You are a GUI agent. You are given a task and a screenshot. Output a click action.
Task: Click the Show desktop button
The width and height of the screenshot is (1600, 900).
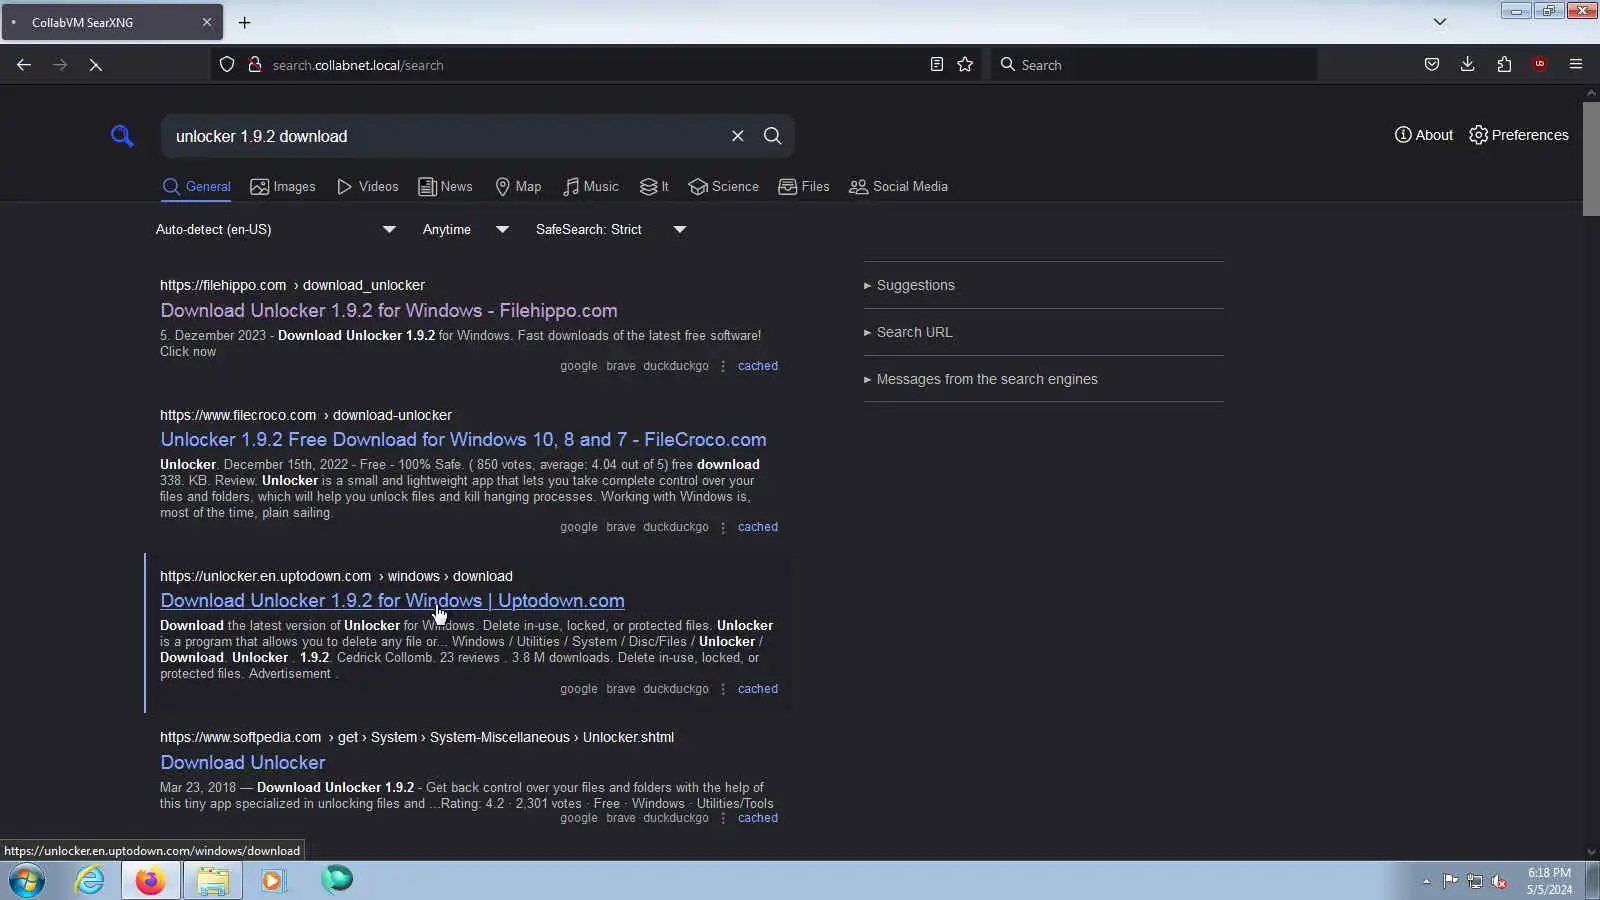tap(1593, 881)
